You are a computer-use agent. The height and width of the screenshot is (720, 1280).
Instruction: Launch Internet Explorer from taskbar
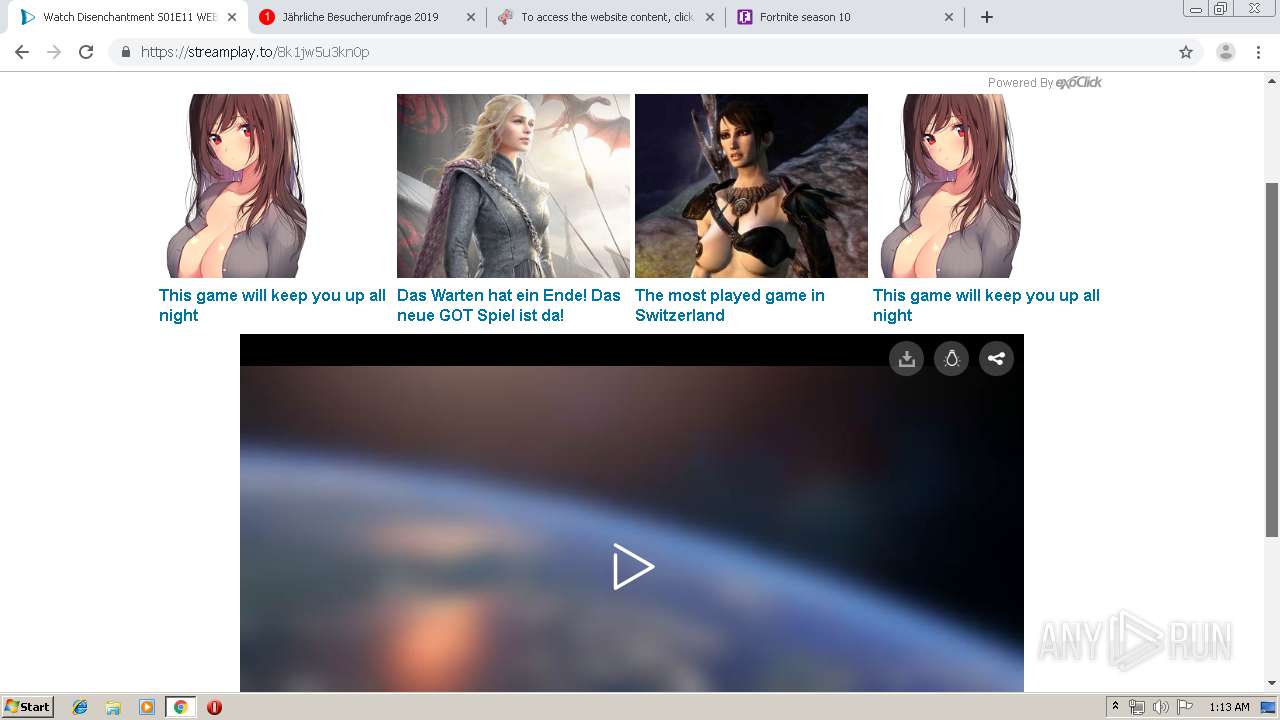pos(80,707)
